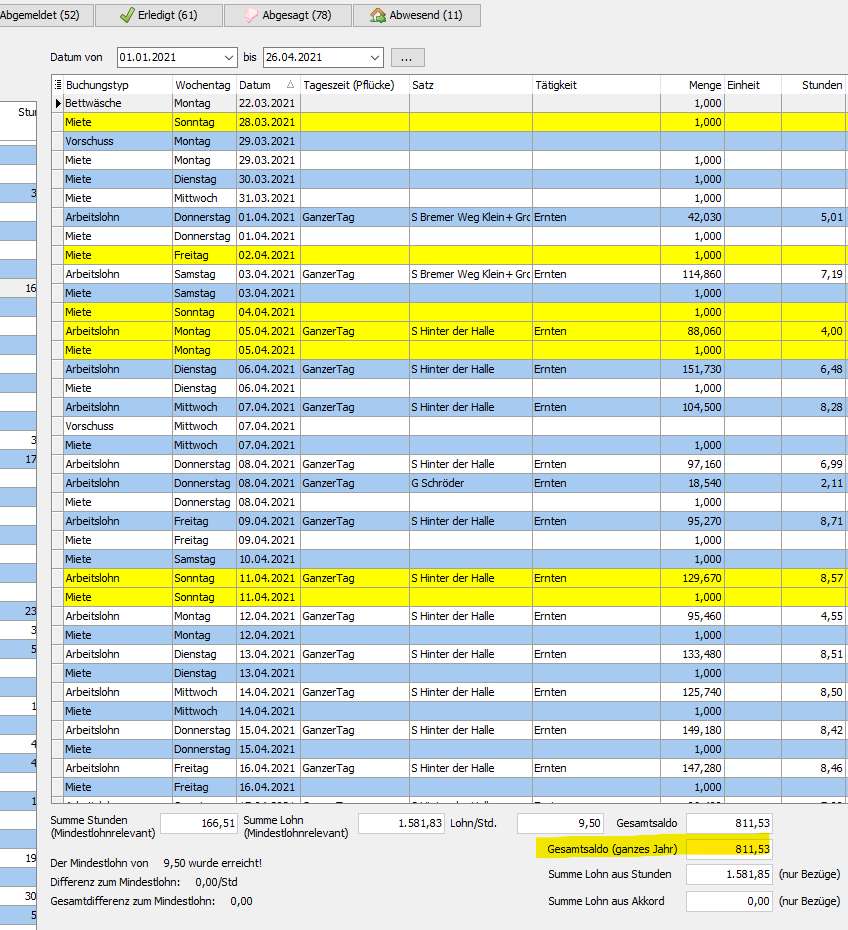848x930 pixels.
Task: Click the Satz column header
Action: coord(471,85)
